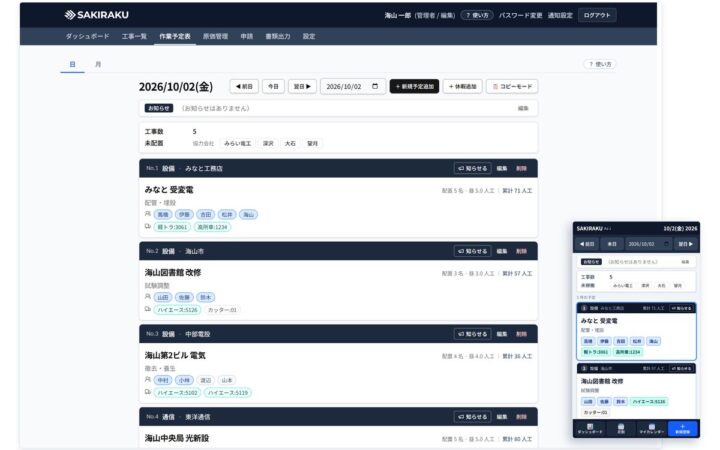The width and height of the screenshot is (720, 450).
Task: Open ダッシュボード in navigation bar
Action: [87, 36]
